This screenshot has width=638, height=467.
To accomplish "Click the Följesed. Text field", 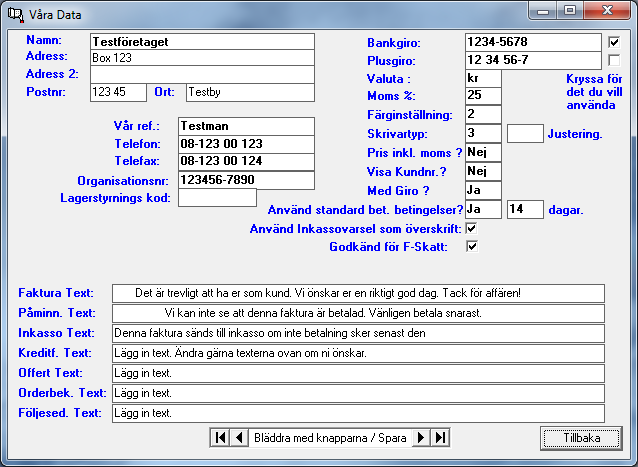I will pos(358,413).
